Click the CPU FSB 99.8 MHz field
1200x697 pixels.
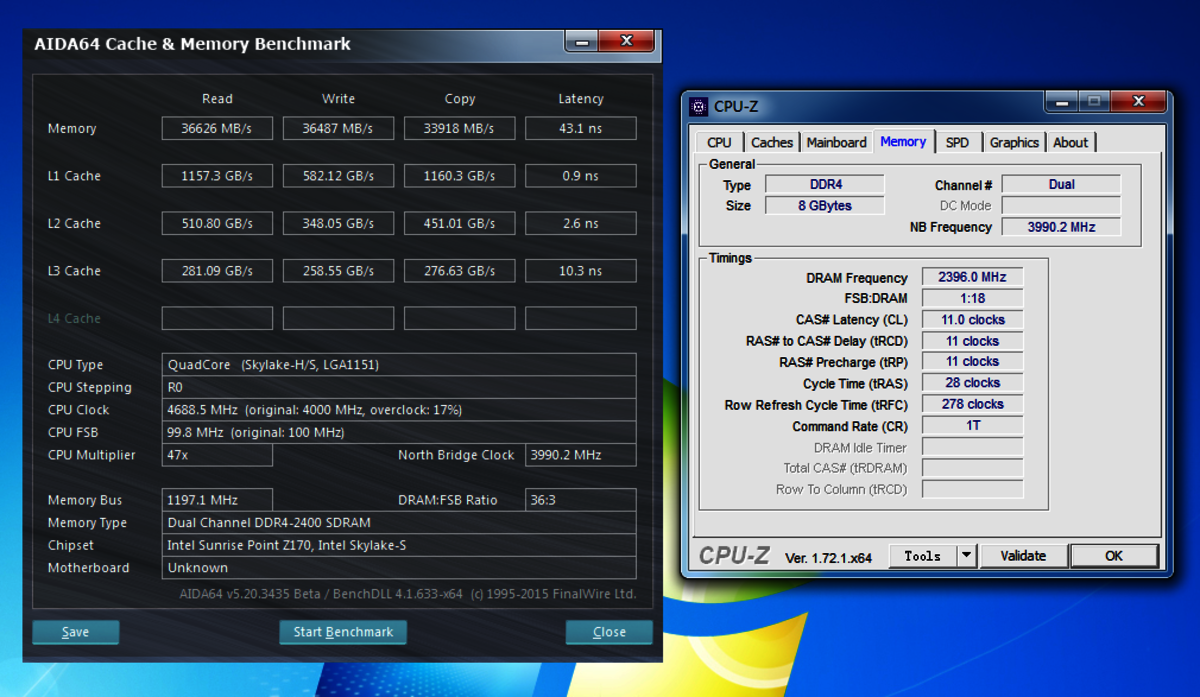click(399, 432)
